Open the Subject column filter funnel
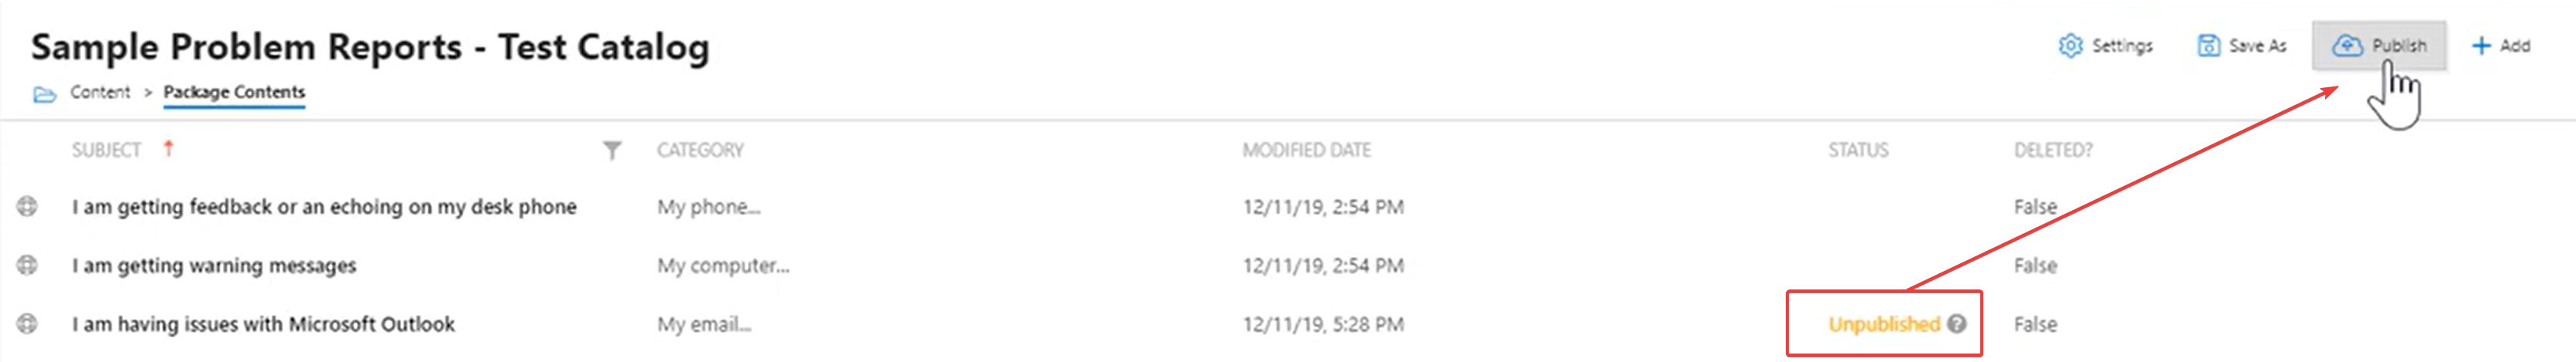The height and width of the screenshot is (362, 2576). pos(612,150)
